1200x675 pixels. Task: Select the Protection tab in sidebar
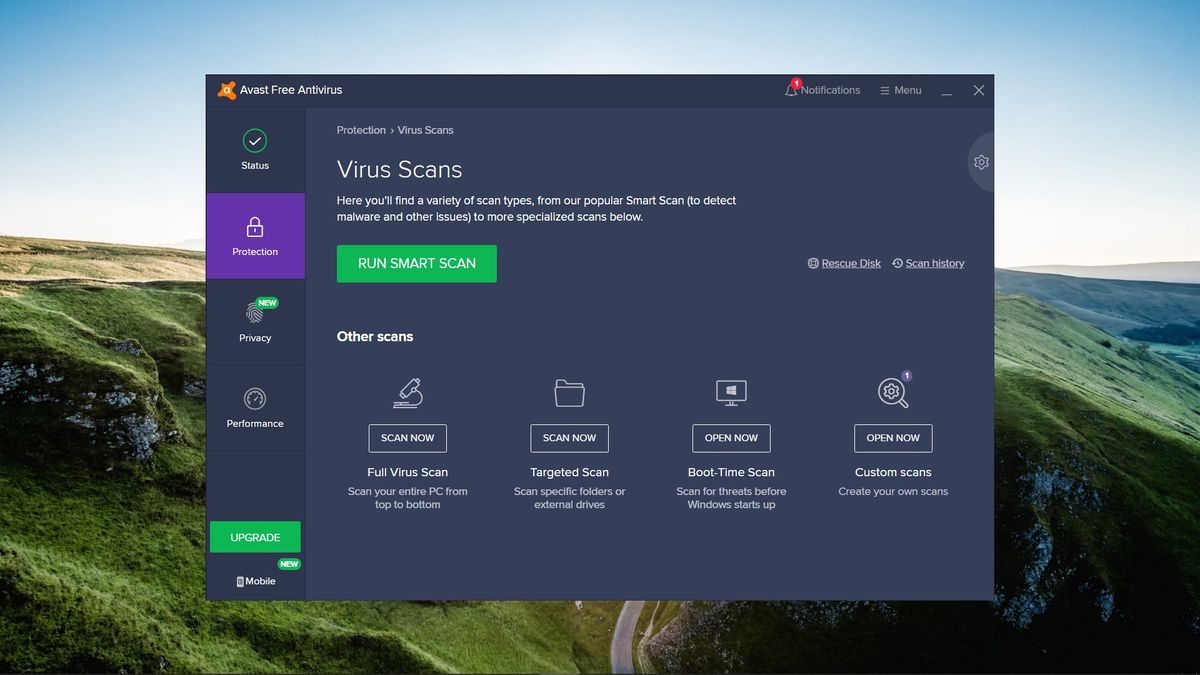(x=255, y=236)
